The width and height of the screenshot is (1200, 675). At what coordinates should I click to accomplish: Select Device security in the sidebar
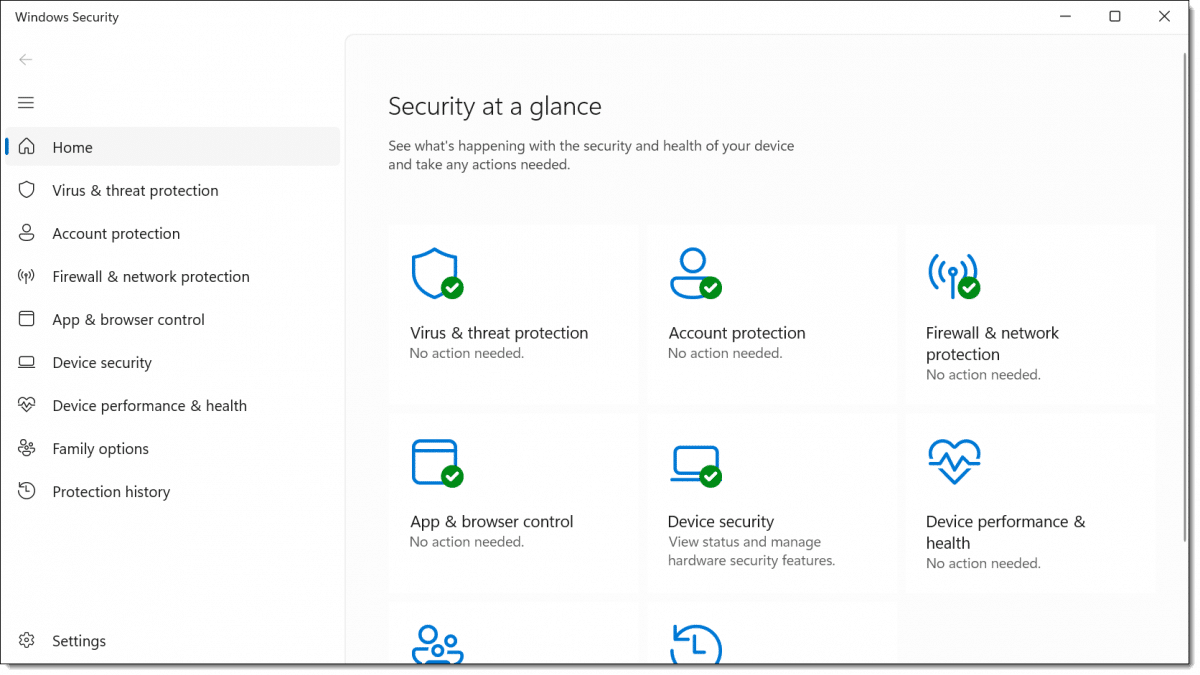coord(172,362)
